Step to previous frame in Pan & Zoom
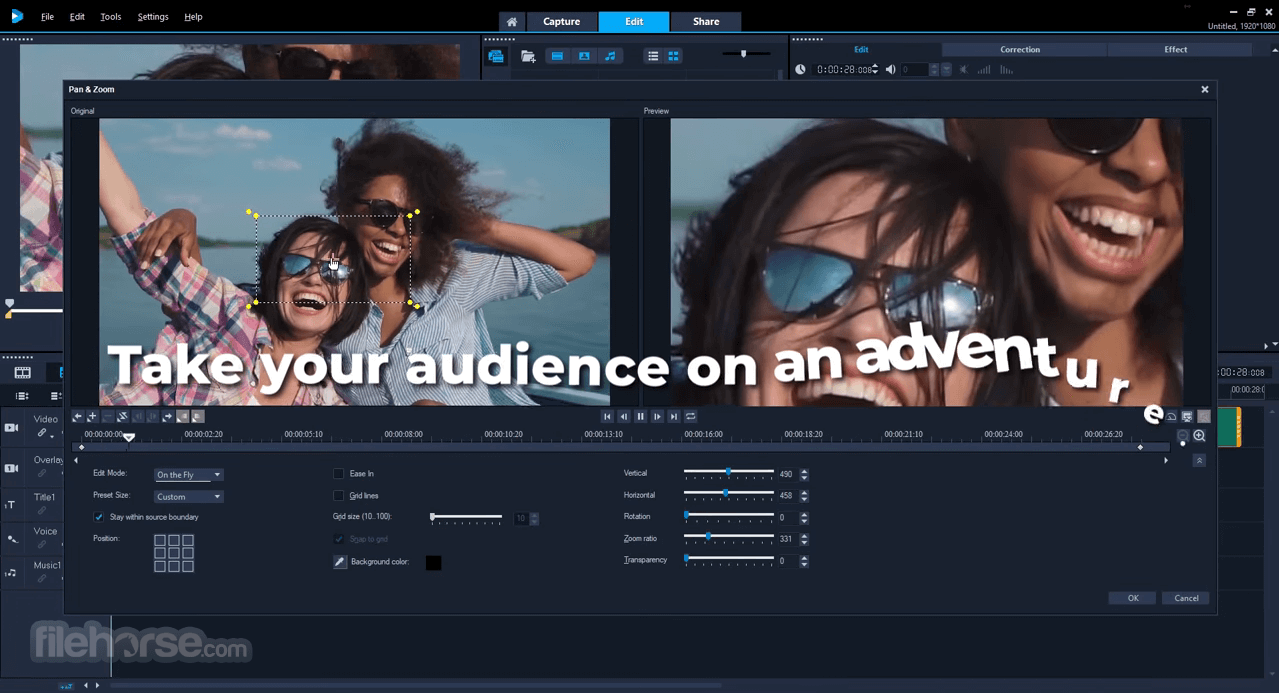The height and width of the screenshot is (693, 1279). tap(624, 416)
